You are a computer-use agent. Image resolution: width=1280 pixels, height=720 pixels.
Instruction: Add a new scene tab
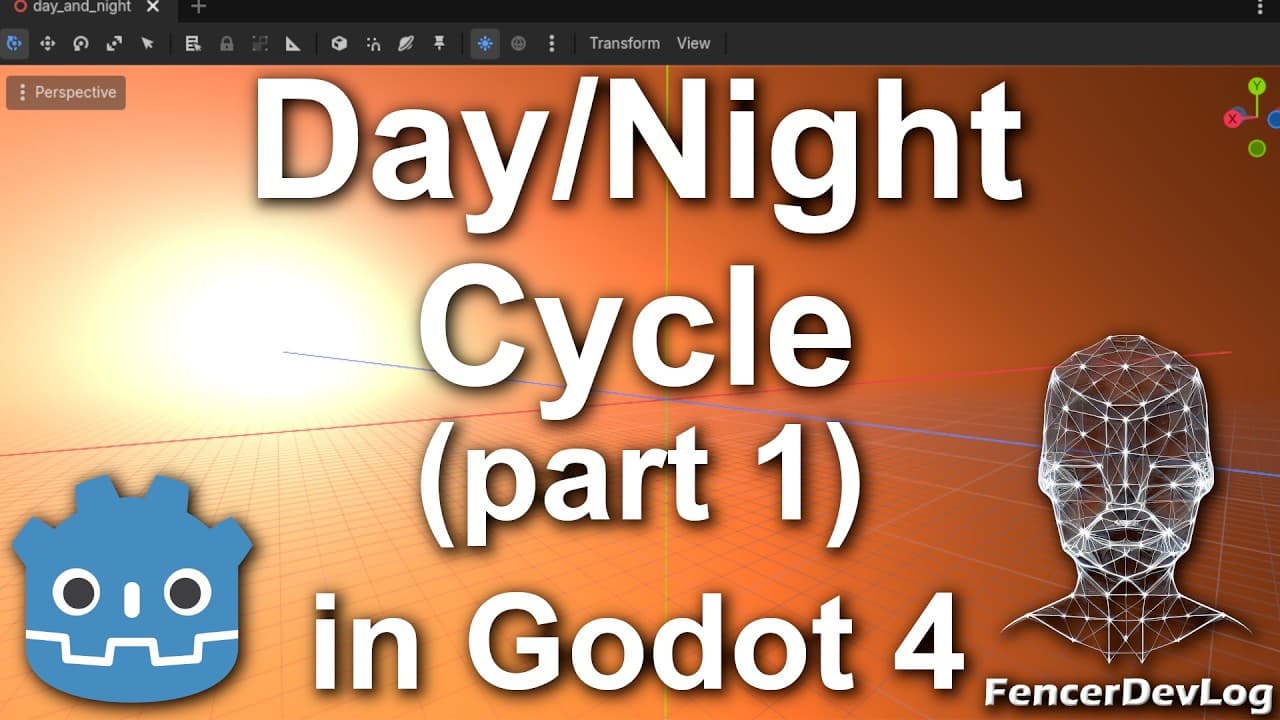[x=198, y=7]
